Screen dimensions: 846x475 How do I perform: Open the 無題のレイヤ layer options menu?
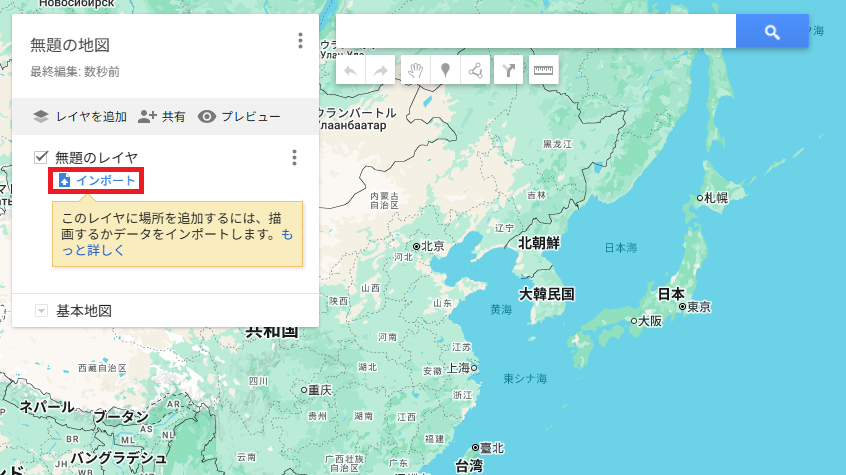(294, 158)
